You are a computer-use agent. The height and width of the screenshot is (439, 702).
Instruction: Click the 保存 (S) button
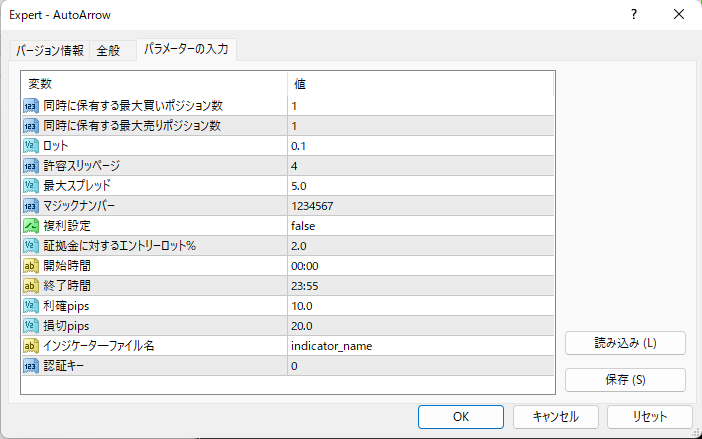[625, 380]
